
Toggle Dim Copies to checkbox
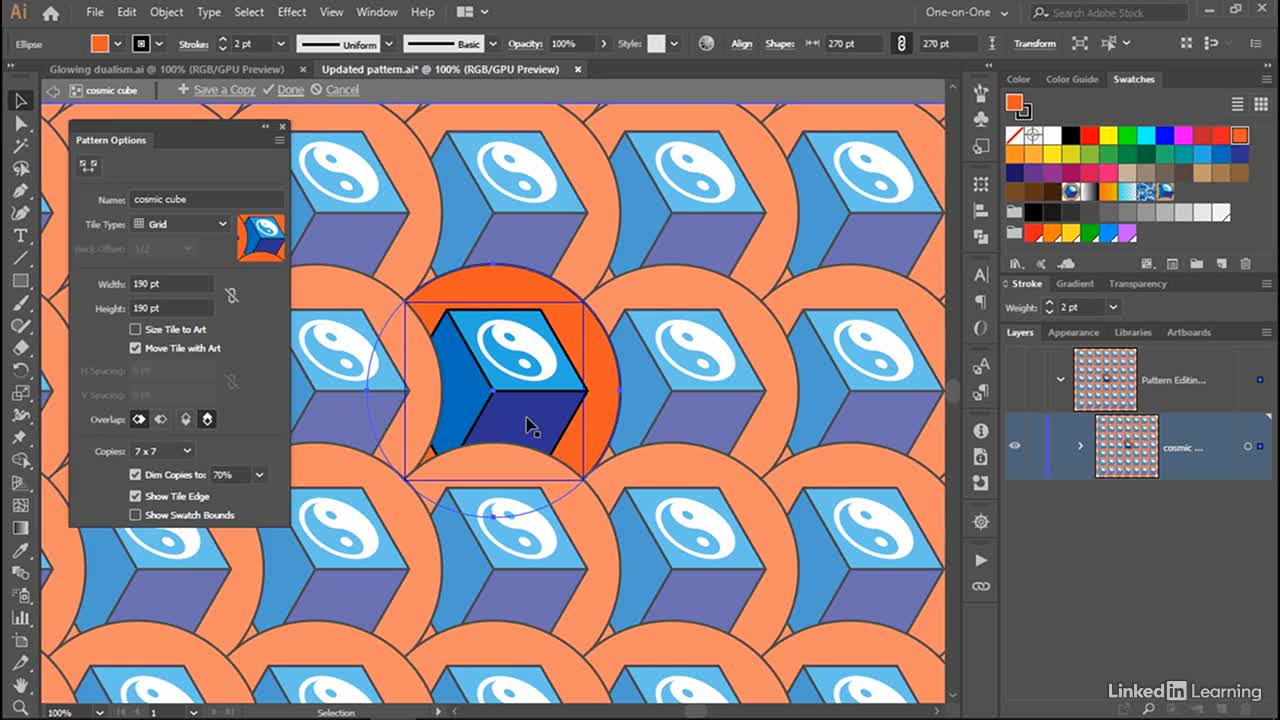pos(135,475)
